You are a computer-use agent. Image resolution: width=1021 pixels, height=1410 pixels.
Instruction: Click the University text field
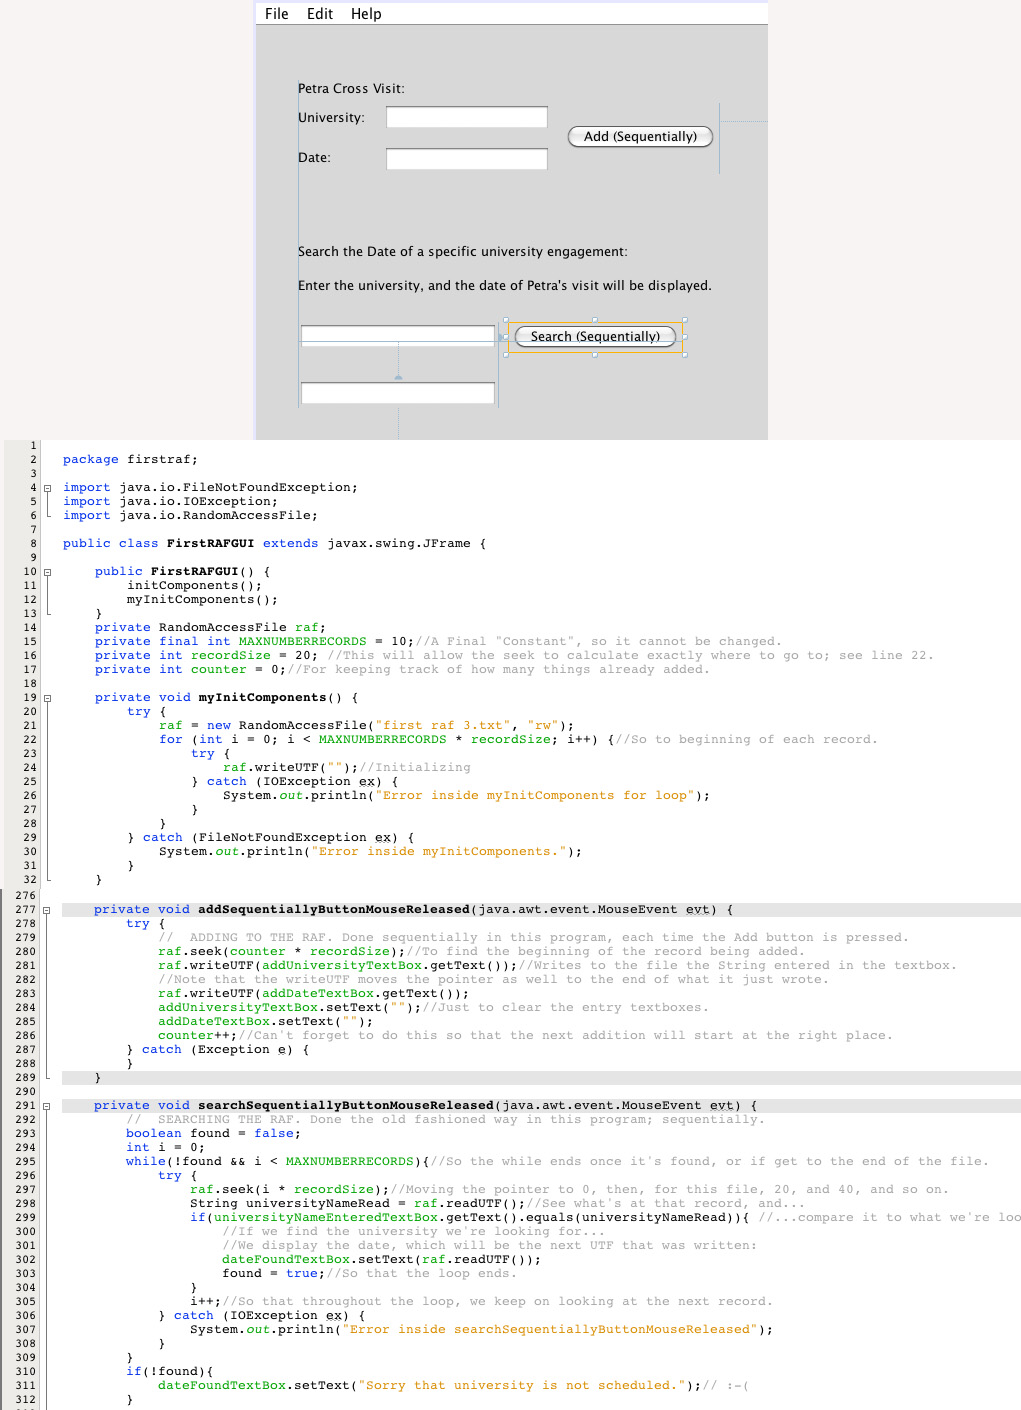tap(466, 117)
